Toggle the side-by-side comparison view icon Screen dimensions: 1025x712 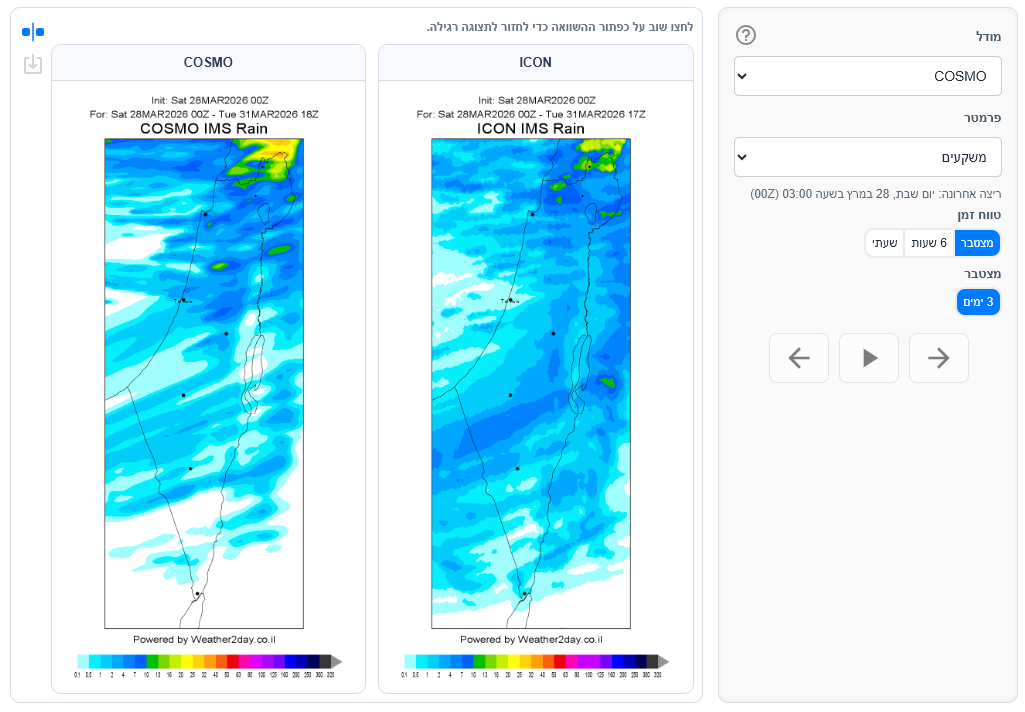pyautogui.click(x=33, y=32)
